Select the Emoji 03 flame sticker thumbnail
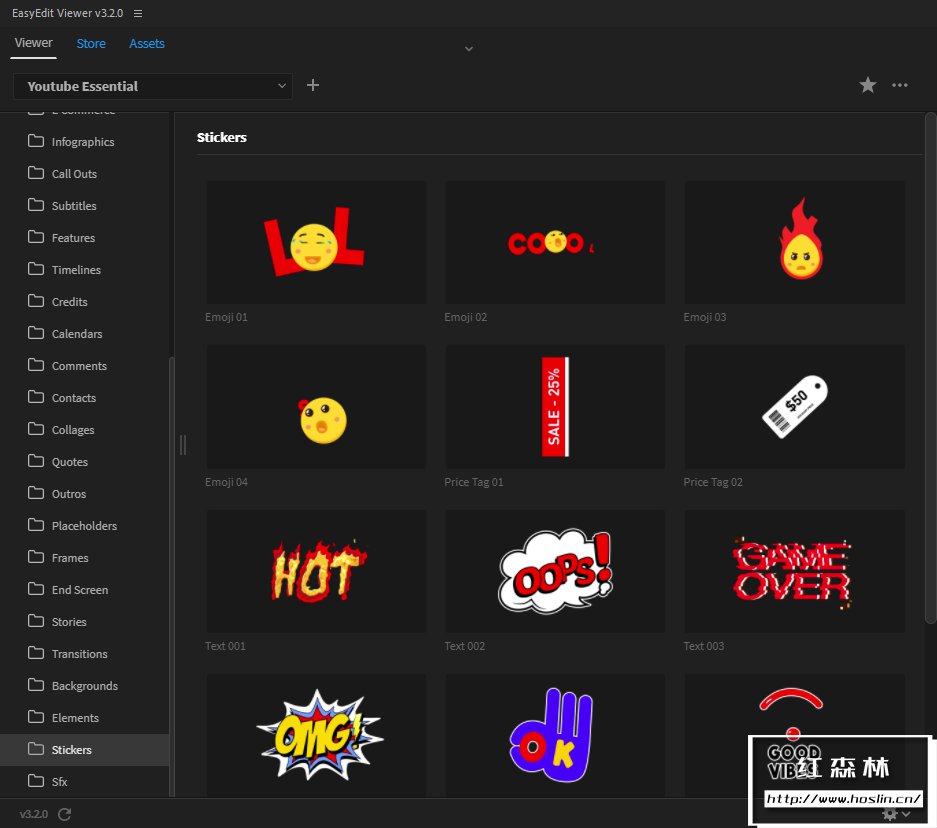937x828 pixels. [x=794, y=243]
